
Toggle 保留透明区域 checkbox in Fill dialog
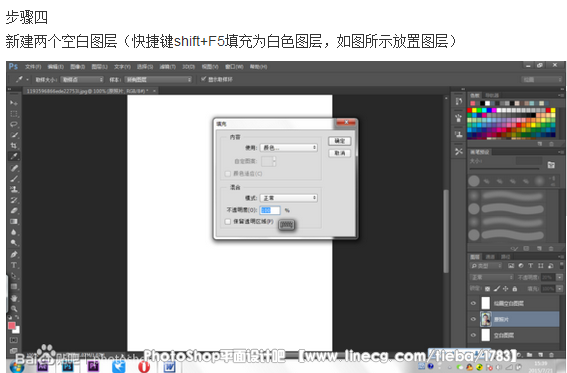pyautogui.click(x=228, y=222)
